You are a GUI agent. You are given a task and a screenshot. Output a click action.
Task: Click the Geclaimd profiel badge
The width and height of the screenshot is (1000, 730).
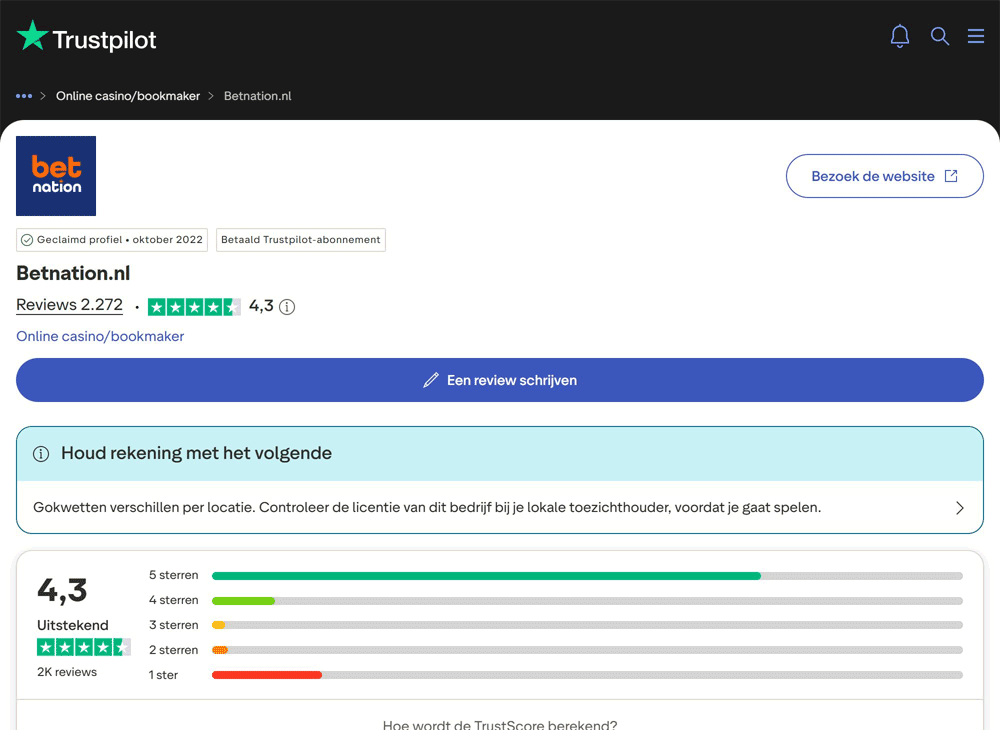[x=112, y=240]
